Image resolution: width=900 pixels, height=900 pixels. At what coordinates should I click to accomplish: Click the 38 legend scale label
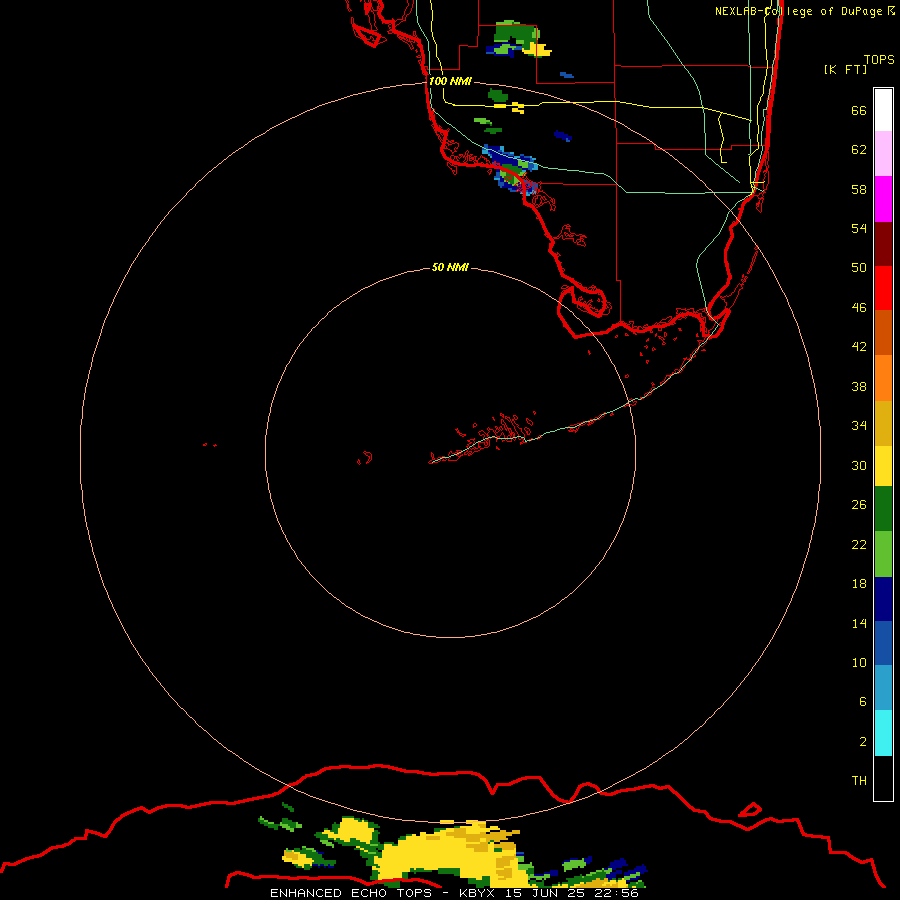coord(859,387)
